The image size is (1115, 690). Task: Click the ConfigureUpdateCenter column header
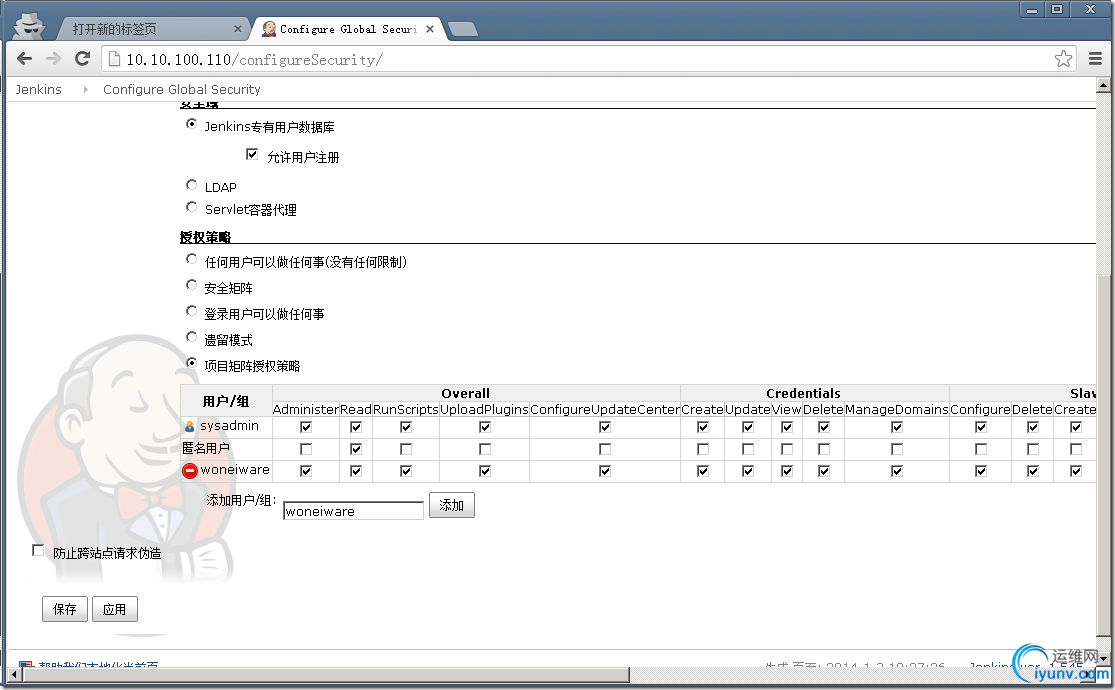click(x=604, y=410)
